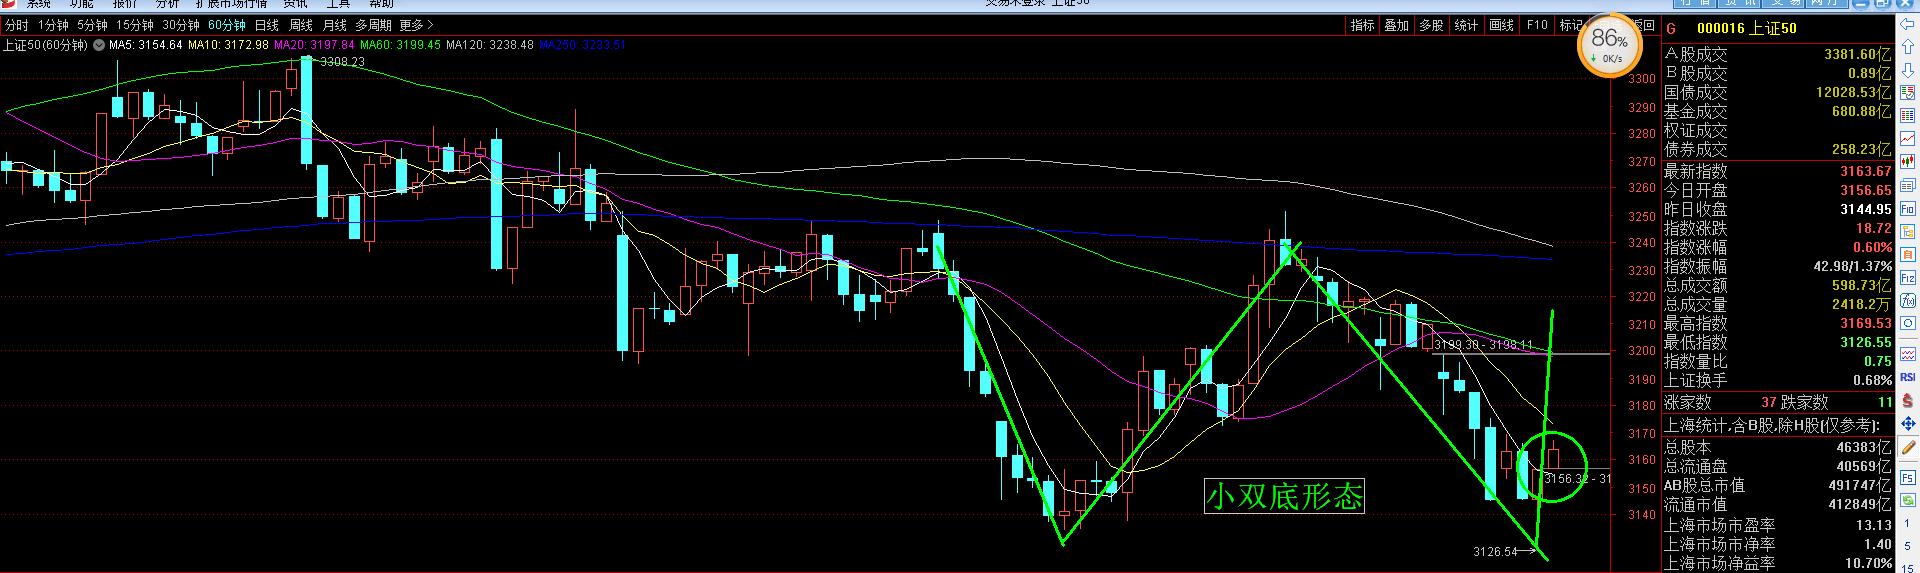This screenshot has height=573, width=1920.
Task: Open the f(x) formula icon
Action: click(x=1907, y=301)
